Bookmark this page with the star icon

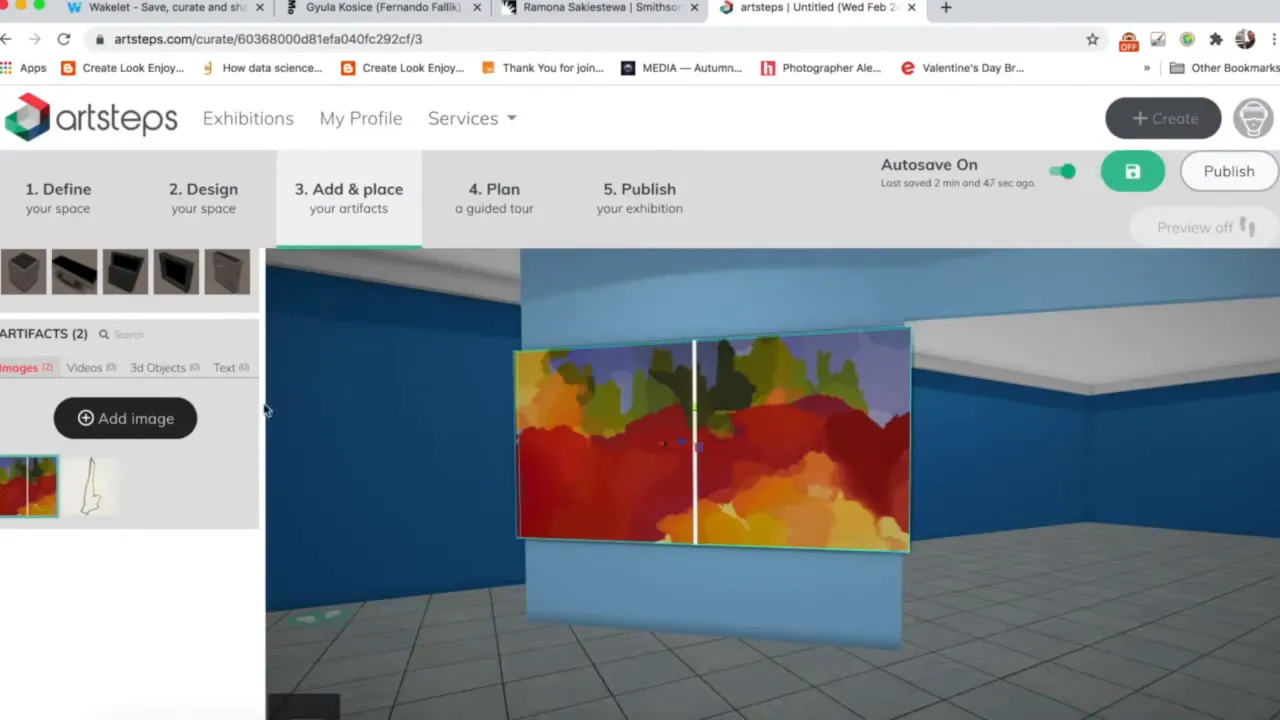point(1092,39)
